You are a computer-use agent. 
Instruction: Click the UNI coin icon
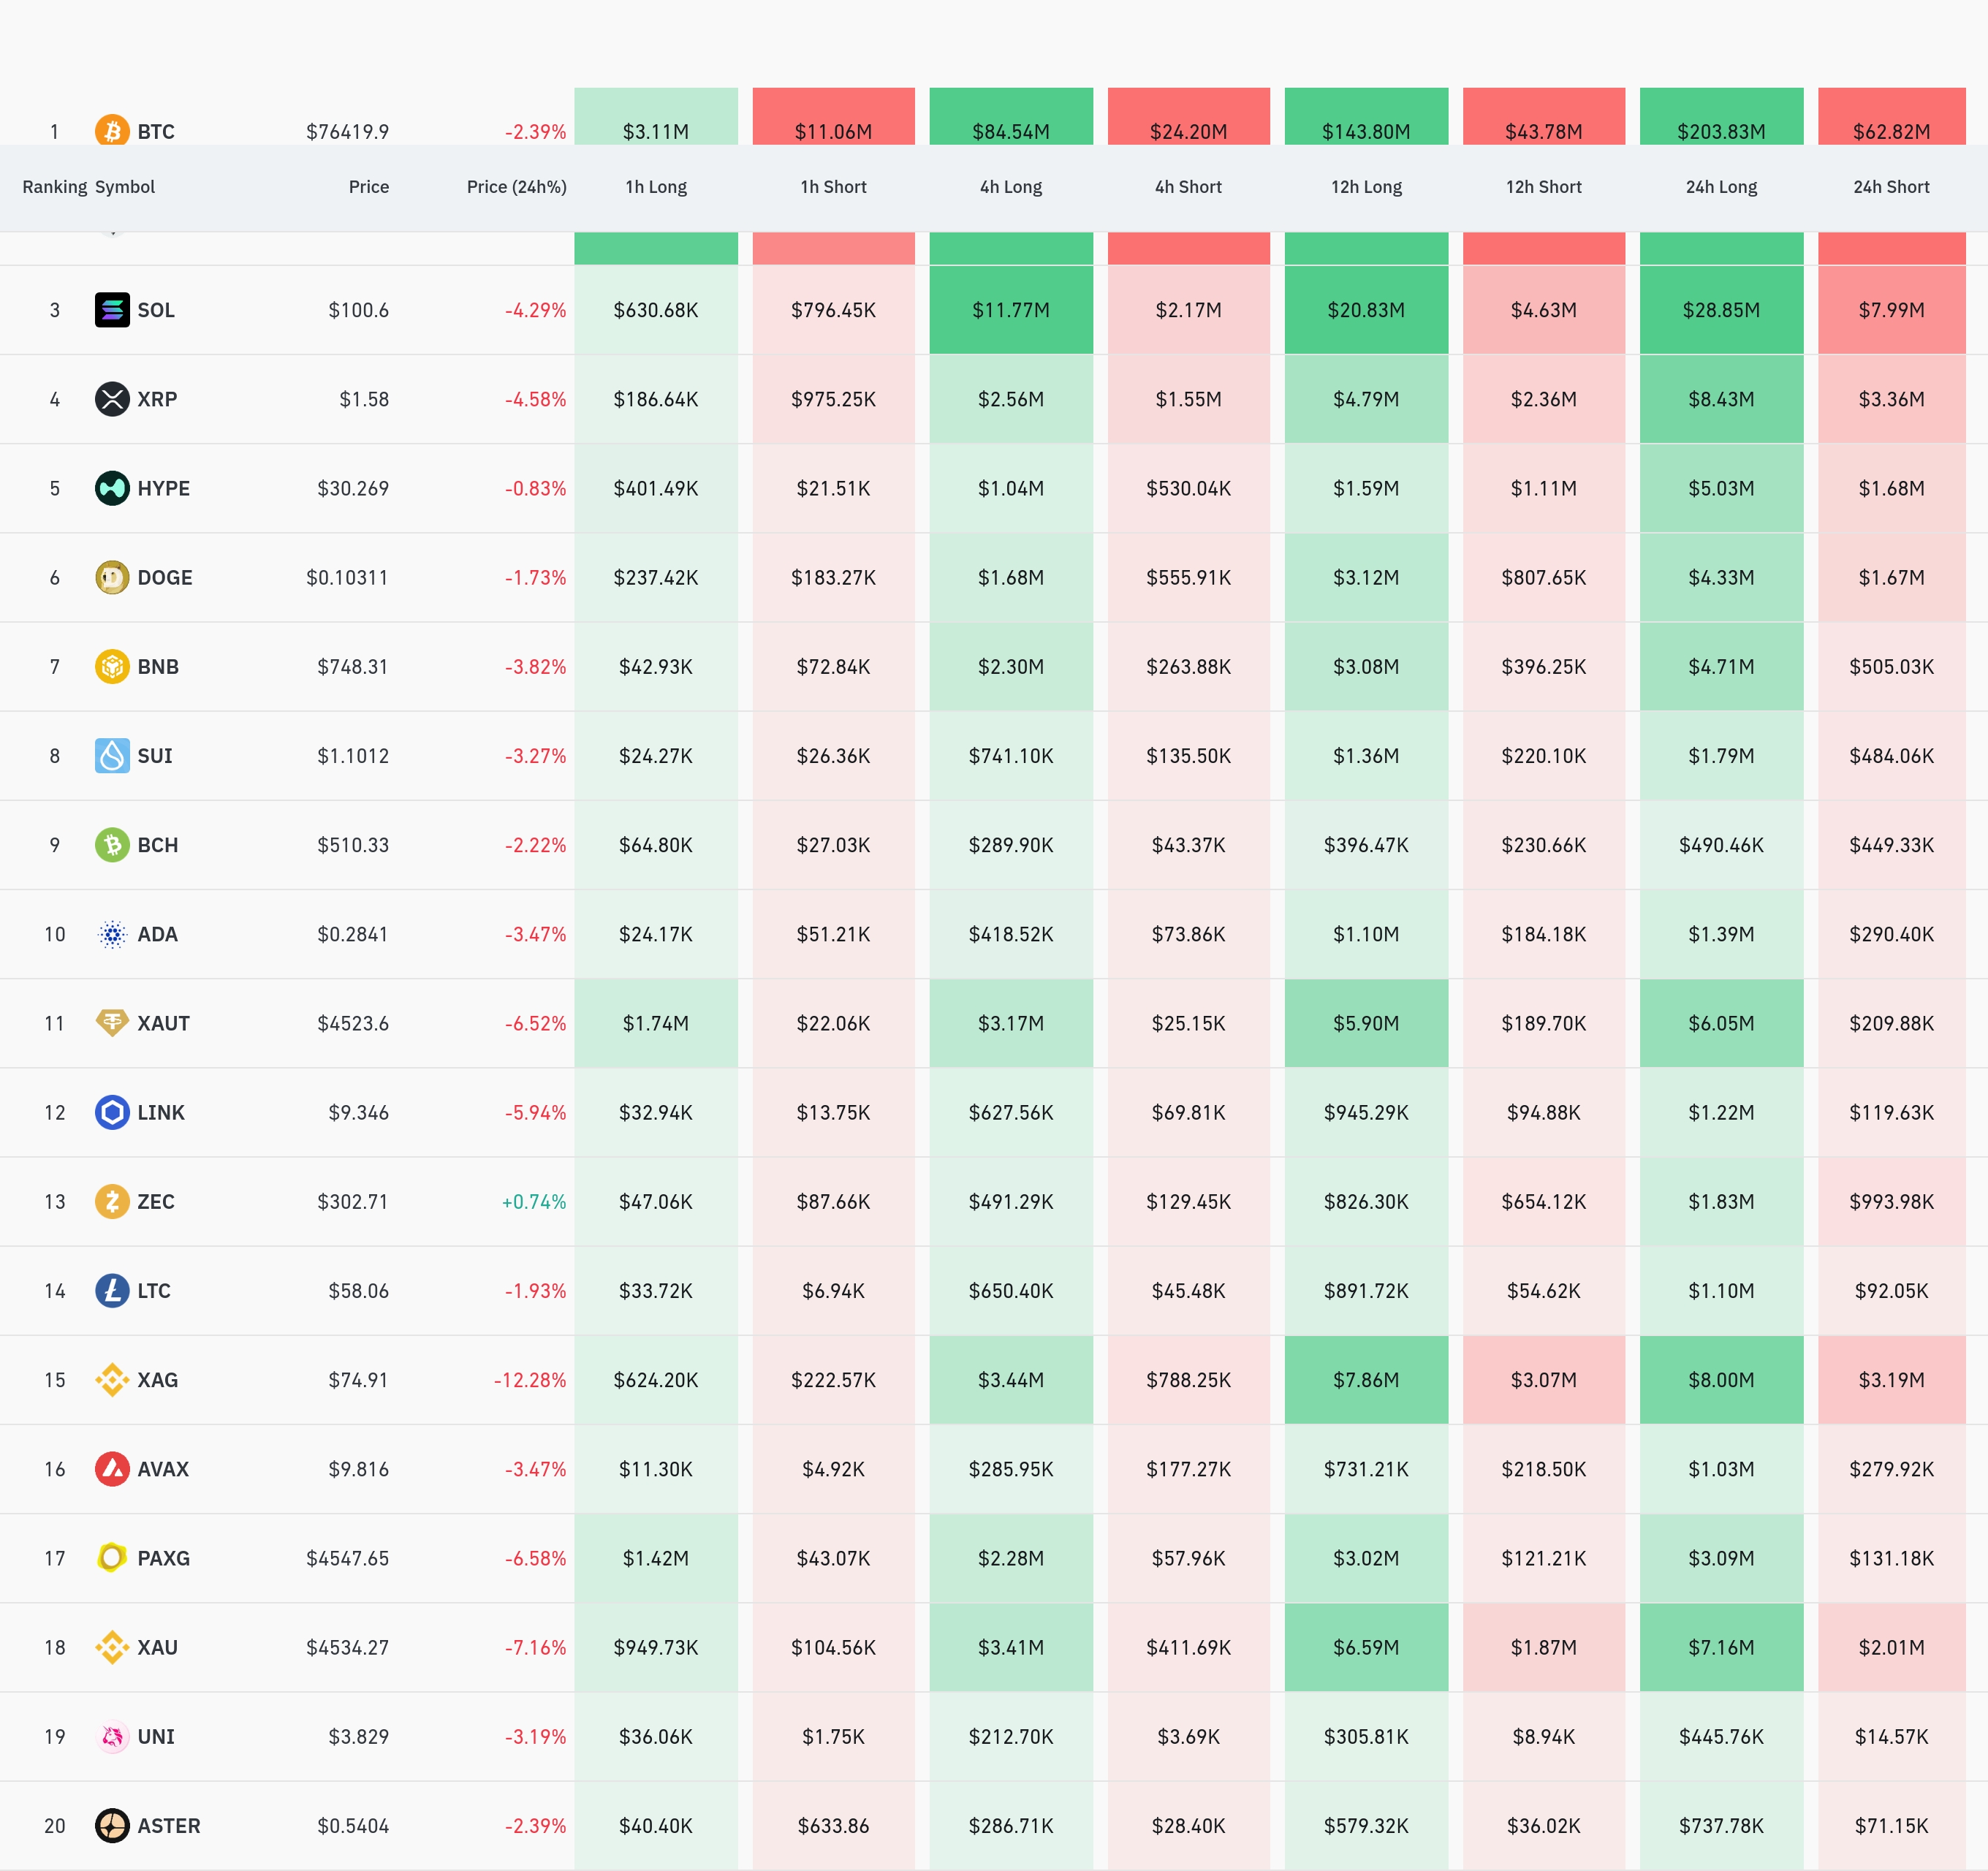point(112,1736)
